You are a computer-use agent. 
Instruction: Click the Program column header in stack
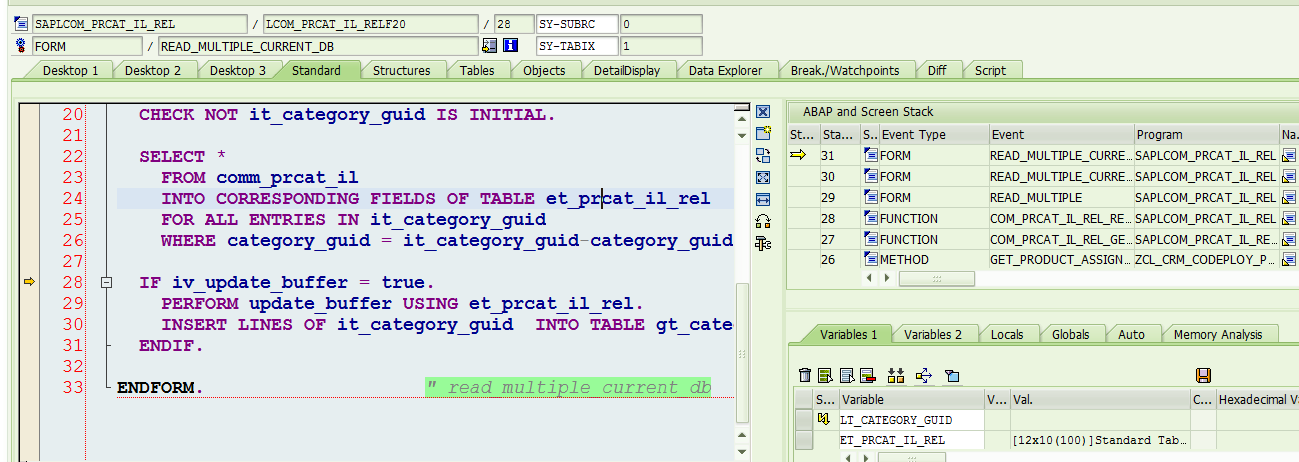click(x=1205, y=134)
